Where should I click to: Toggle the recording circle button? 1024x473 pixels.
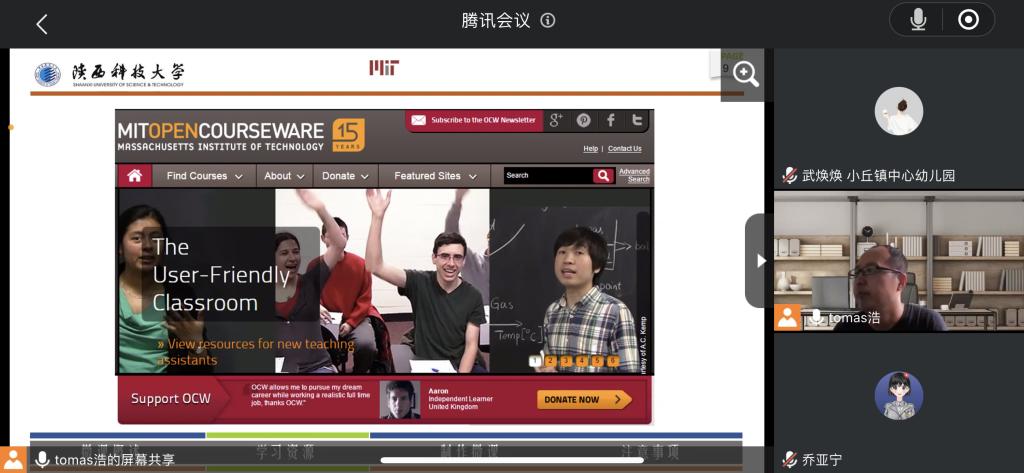(968, 20)
